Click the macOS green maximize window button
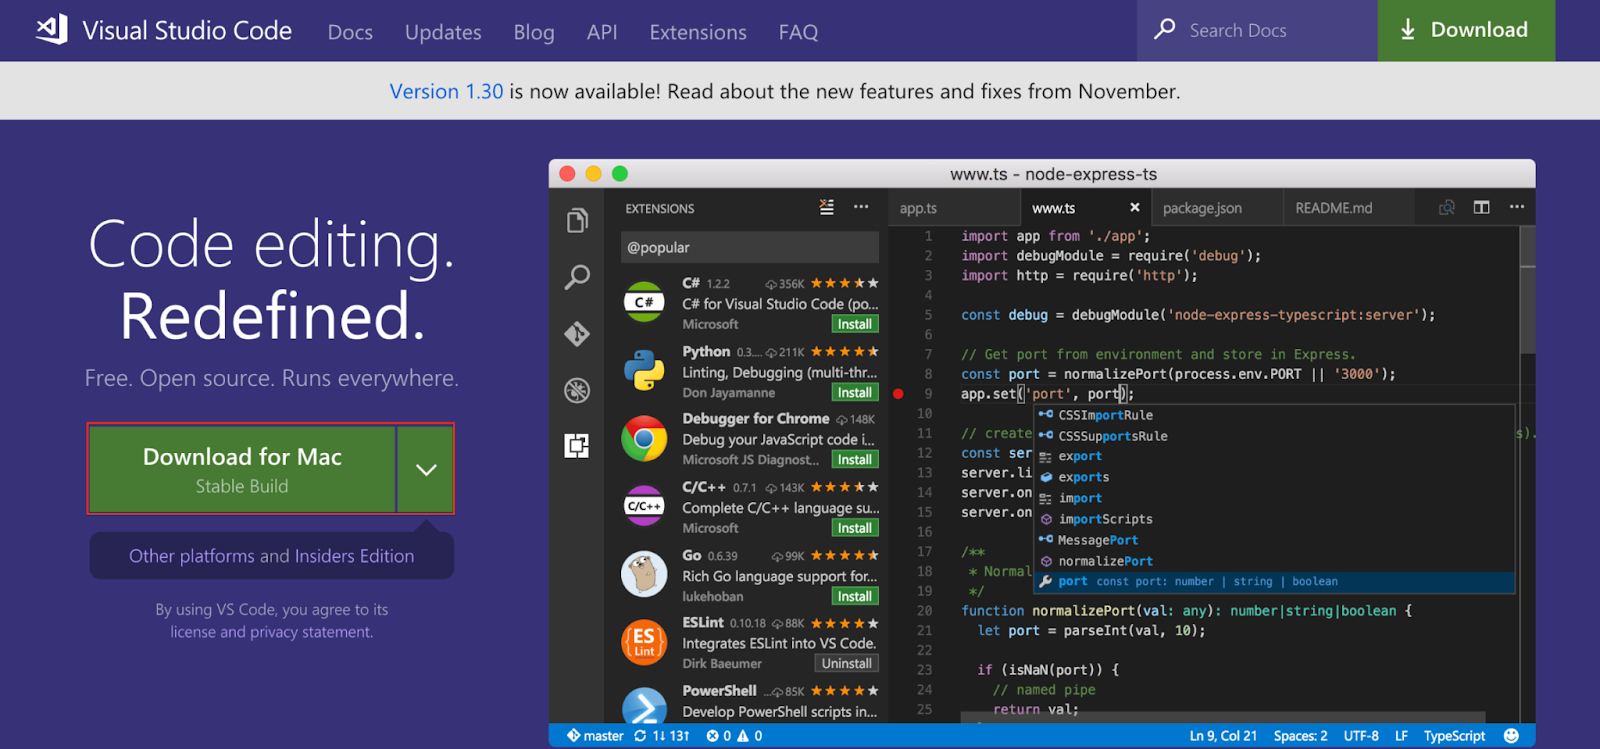Image resolution: width=1600 pixels, height=749 pixels. point(620,174)
